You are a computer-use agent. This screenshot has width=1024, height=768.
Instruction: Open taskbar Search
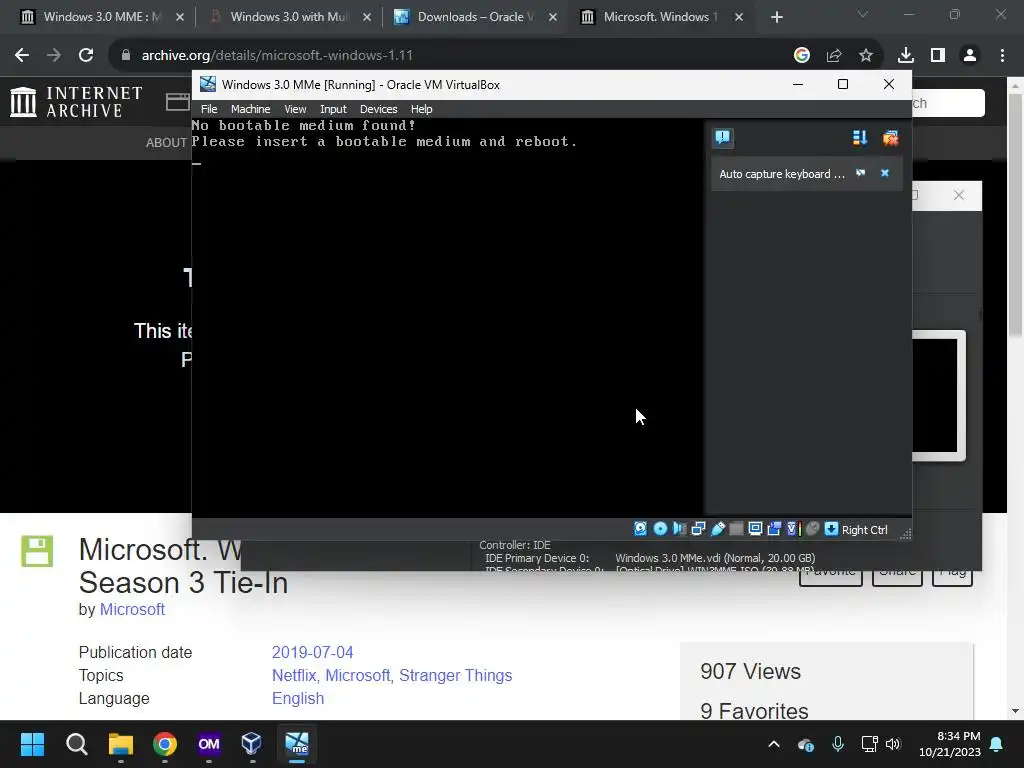pyautogui.click(x=76, y=744)
